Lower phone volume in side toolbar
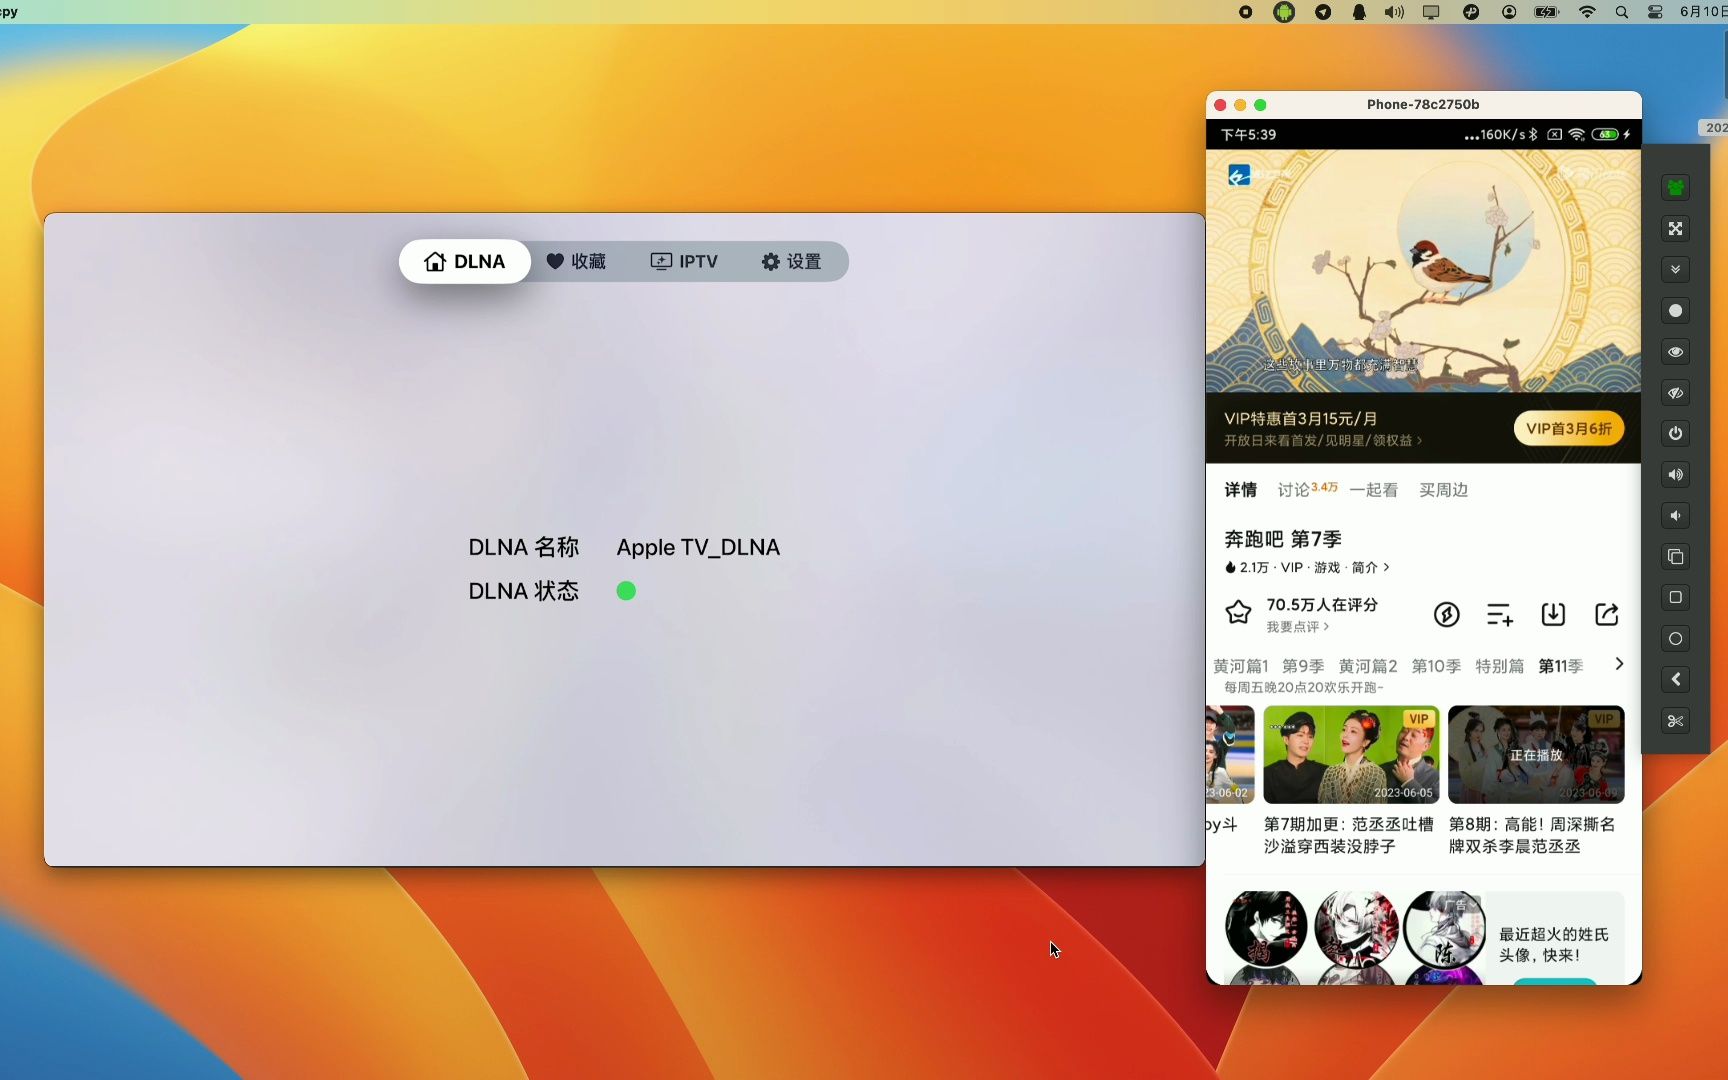 pyautogui.click(x=1675, y=515)
